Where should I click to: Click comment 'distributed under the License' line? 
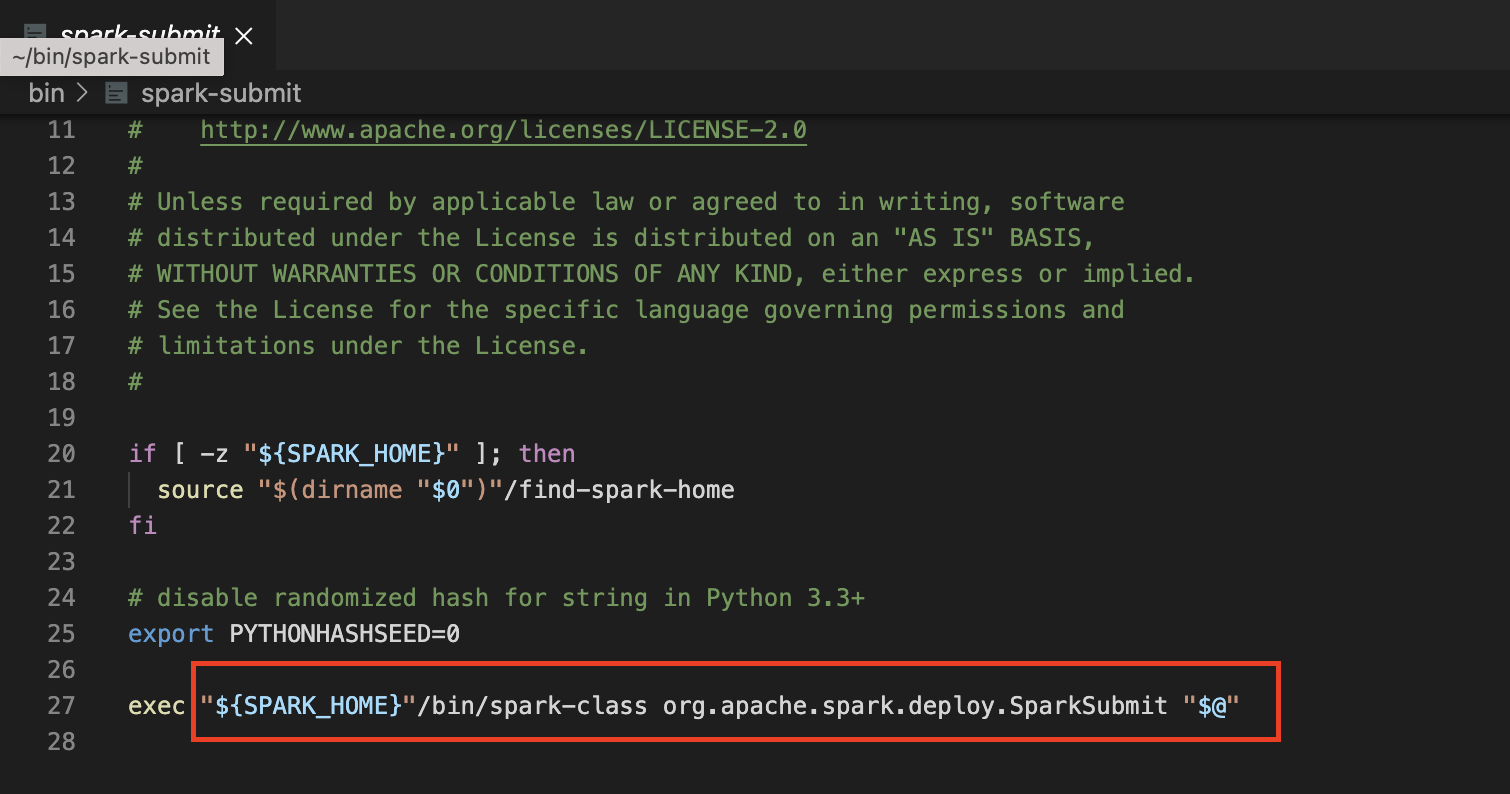612,238
